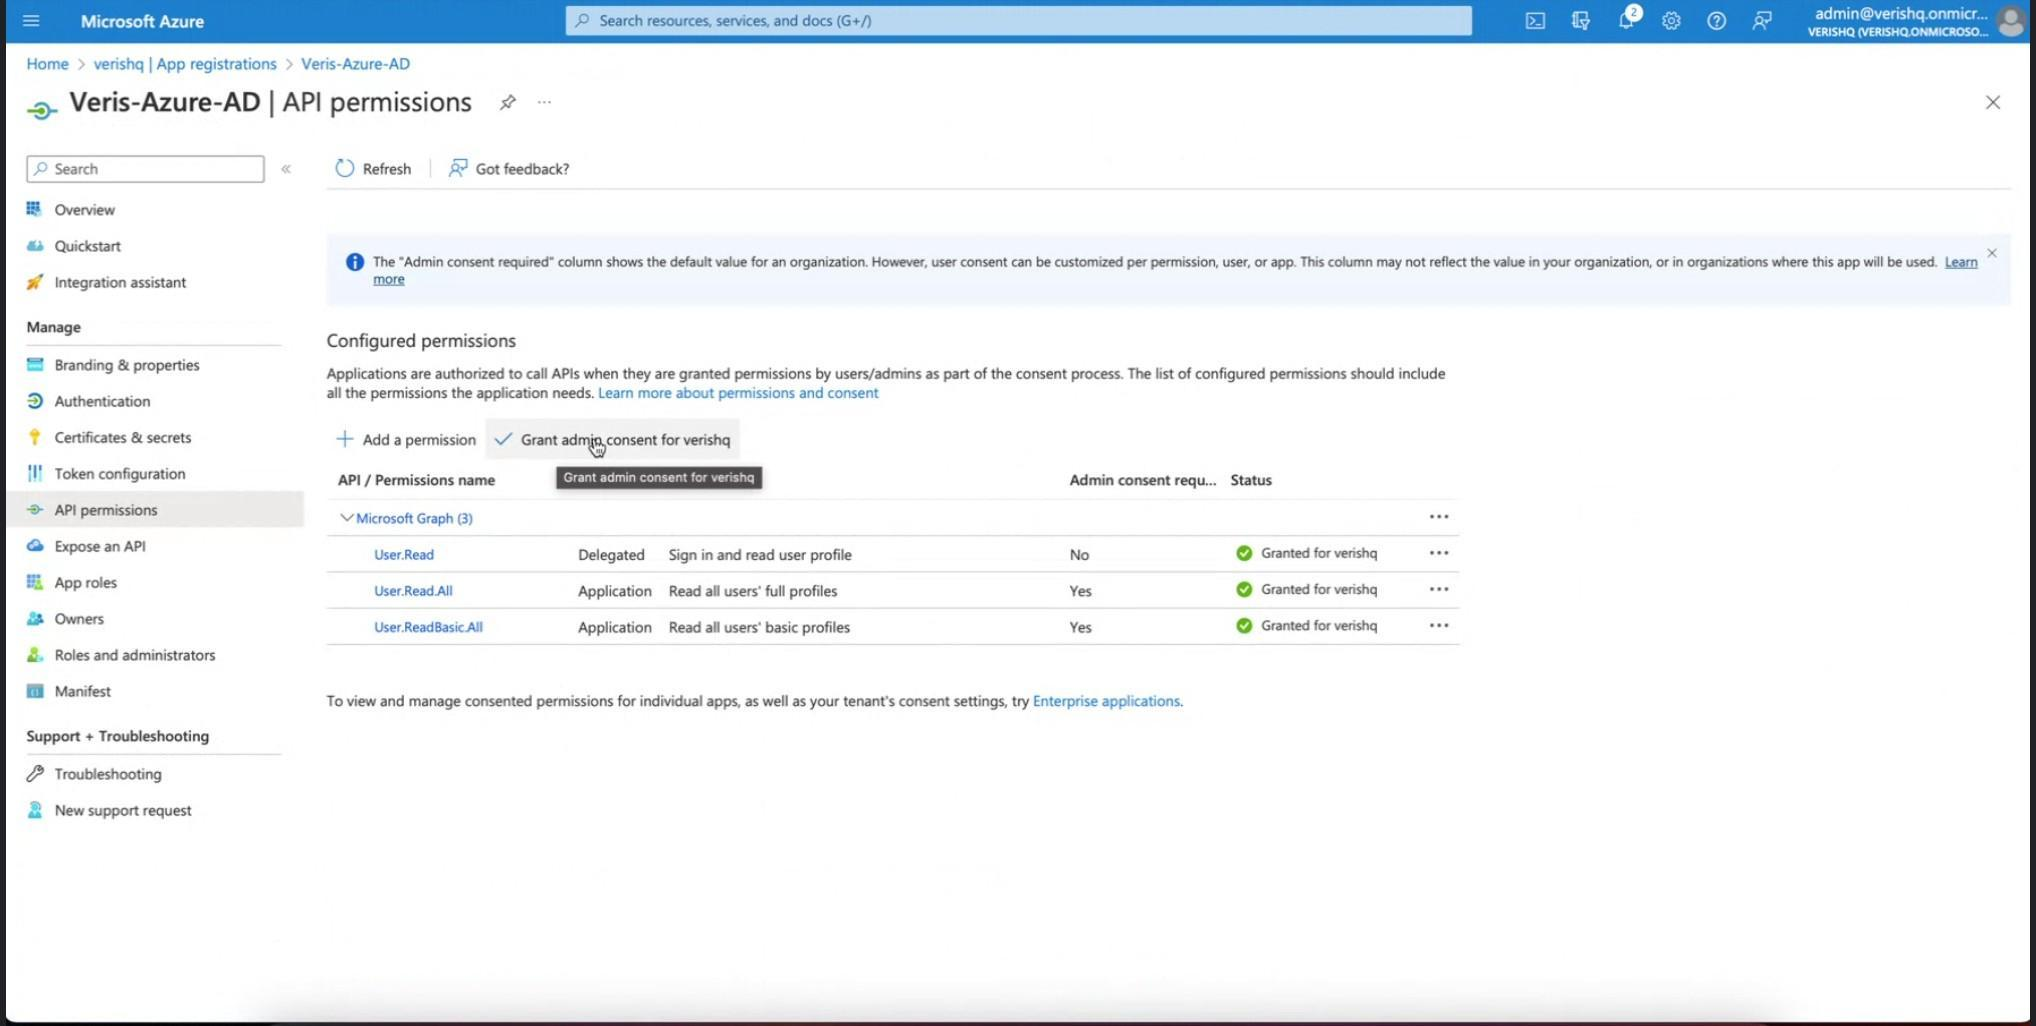Collapse the Microsoft Graph (3) group
Image resolution: width=2036 pixels, height=1026 pixels.
click(x=346, y=518)
